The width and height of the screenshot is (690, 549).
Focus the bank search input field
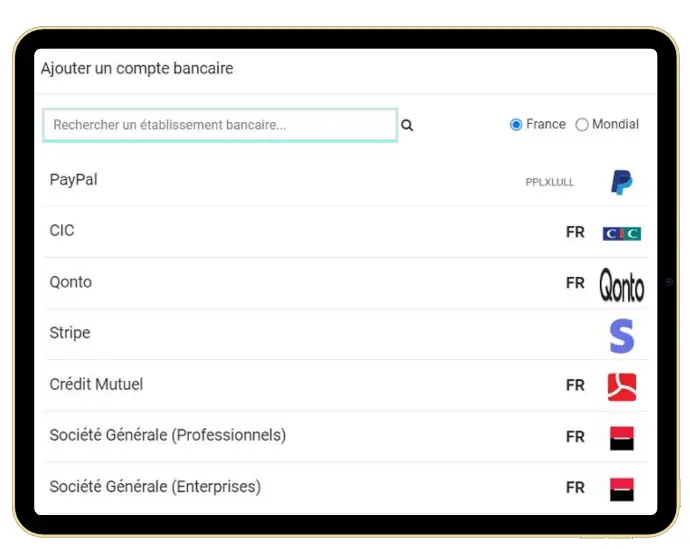coord(220,125)
